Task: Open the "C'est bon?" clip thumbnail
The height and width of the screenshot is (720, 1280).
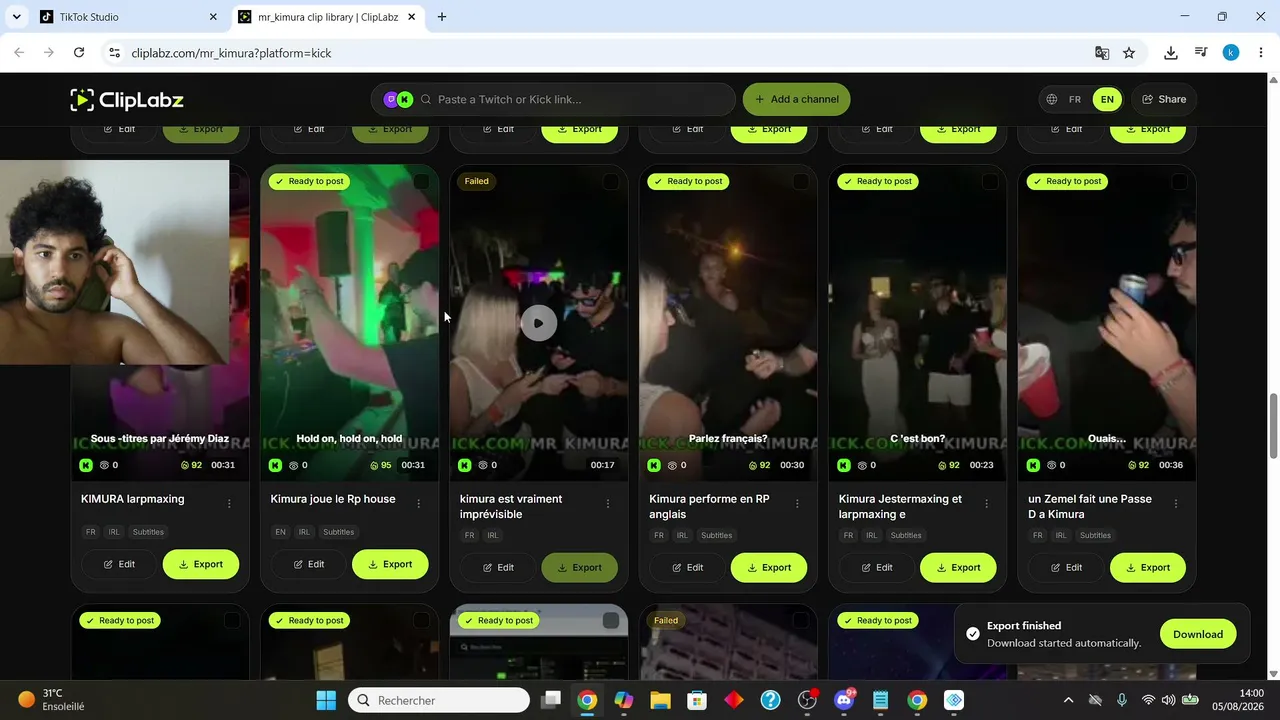Action: 917,322
